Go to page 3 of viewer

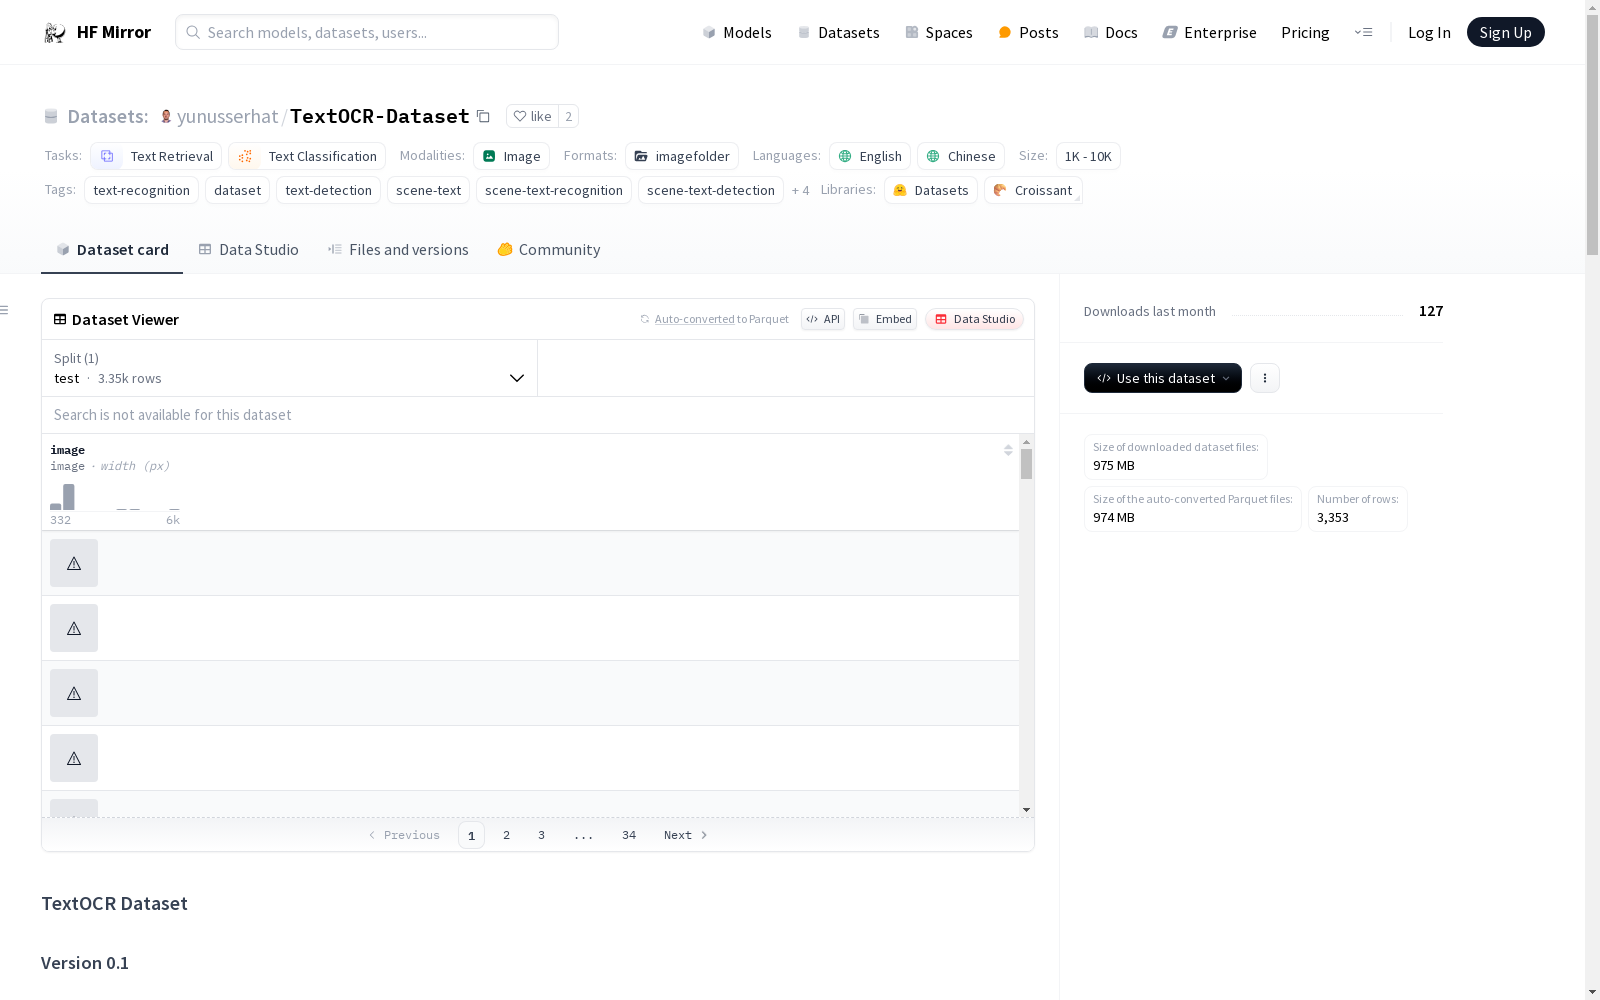[x=541, y=835]
